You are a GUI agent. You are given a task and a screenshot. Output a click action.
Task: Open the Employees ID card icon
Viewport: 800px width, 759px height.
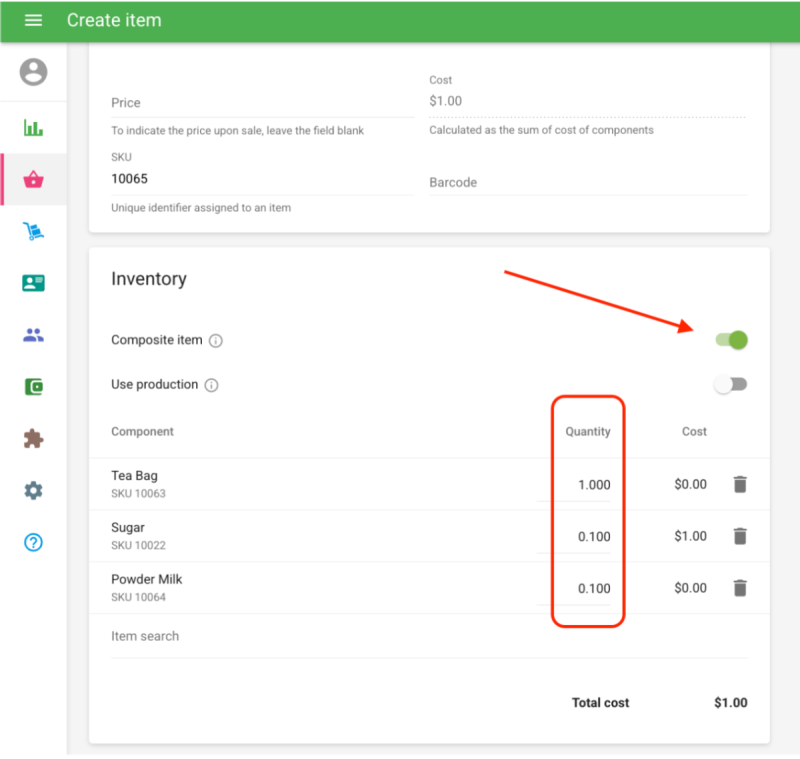(34, 283)
